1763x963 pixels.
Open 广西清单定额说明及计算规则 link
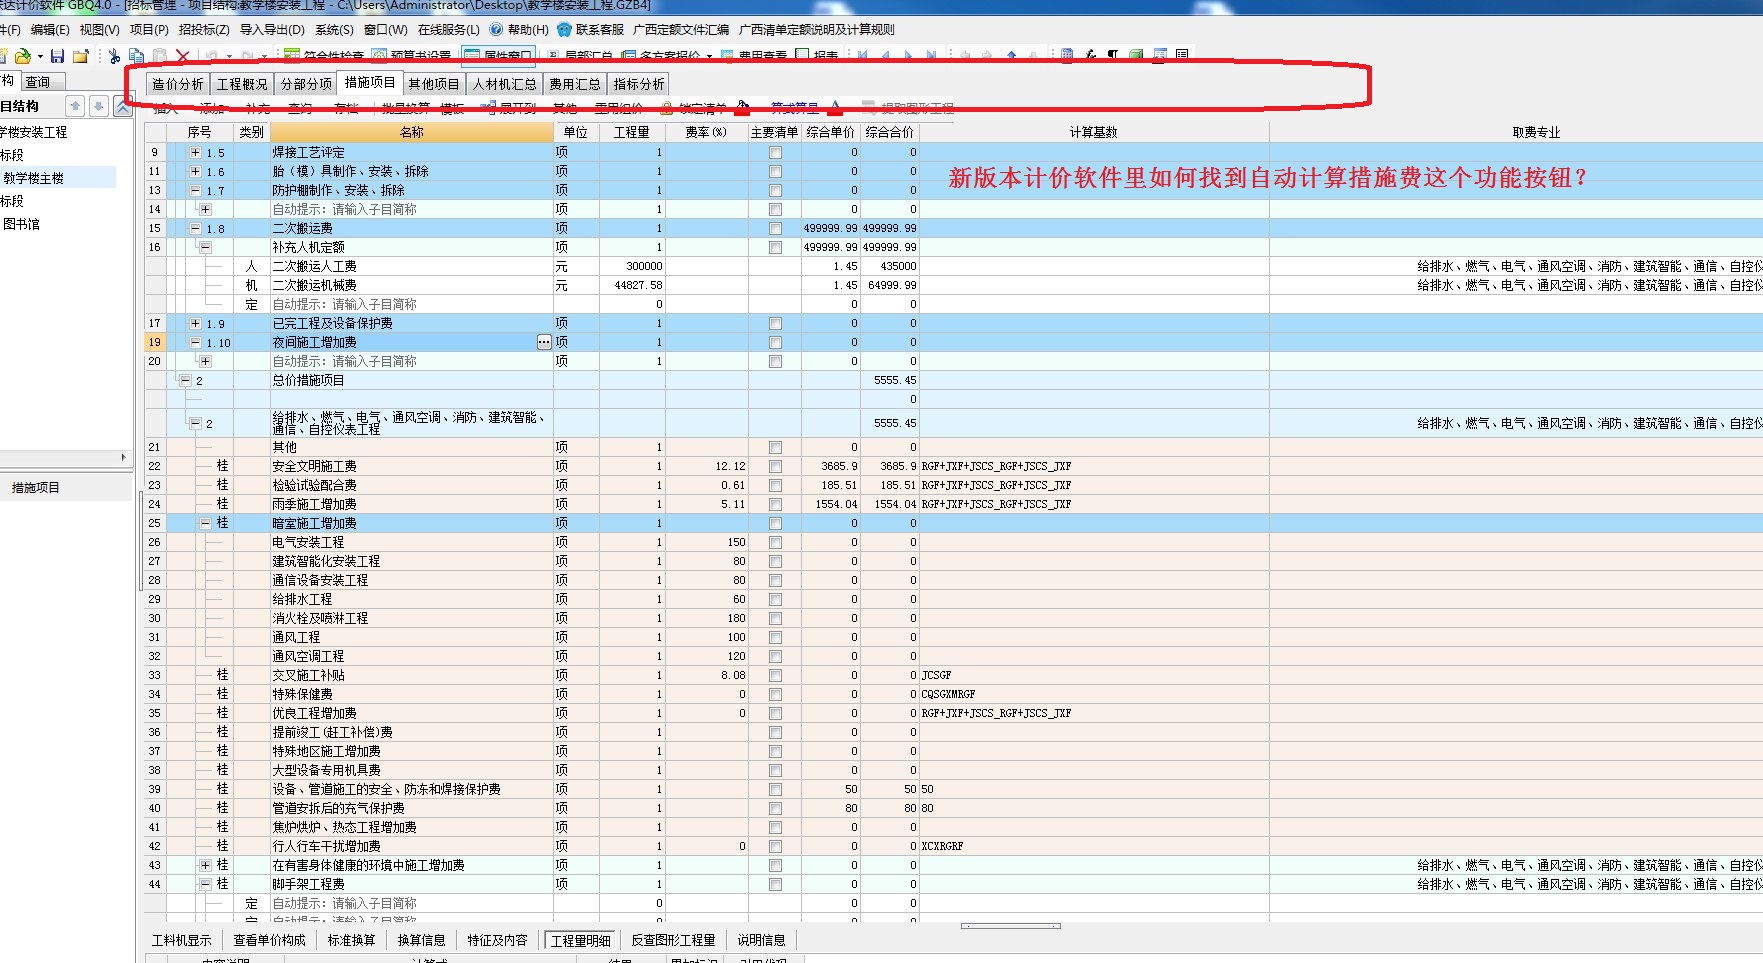coord(817,30)
